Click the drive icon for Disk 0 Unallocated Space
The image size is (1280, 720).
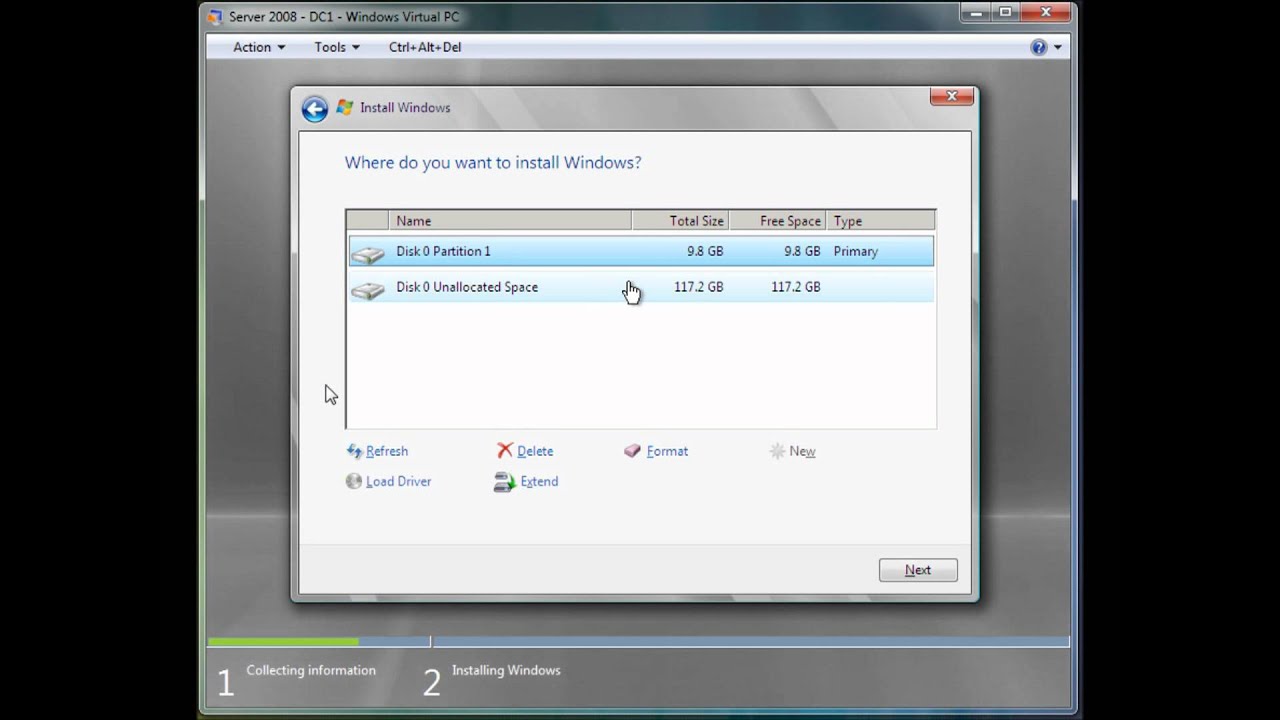coord(368,290)
